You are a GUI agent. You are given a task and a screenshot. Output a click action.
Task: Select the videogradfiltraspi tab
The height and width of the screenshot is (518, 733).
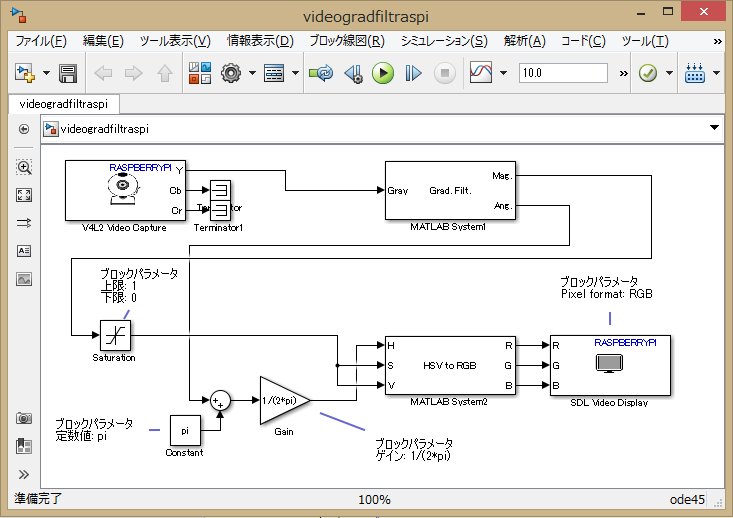64,103
